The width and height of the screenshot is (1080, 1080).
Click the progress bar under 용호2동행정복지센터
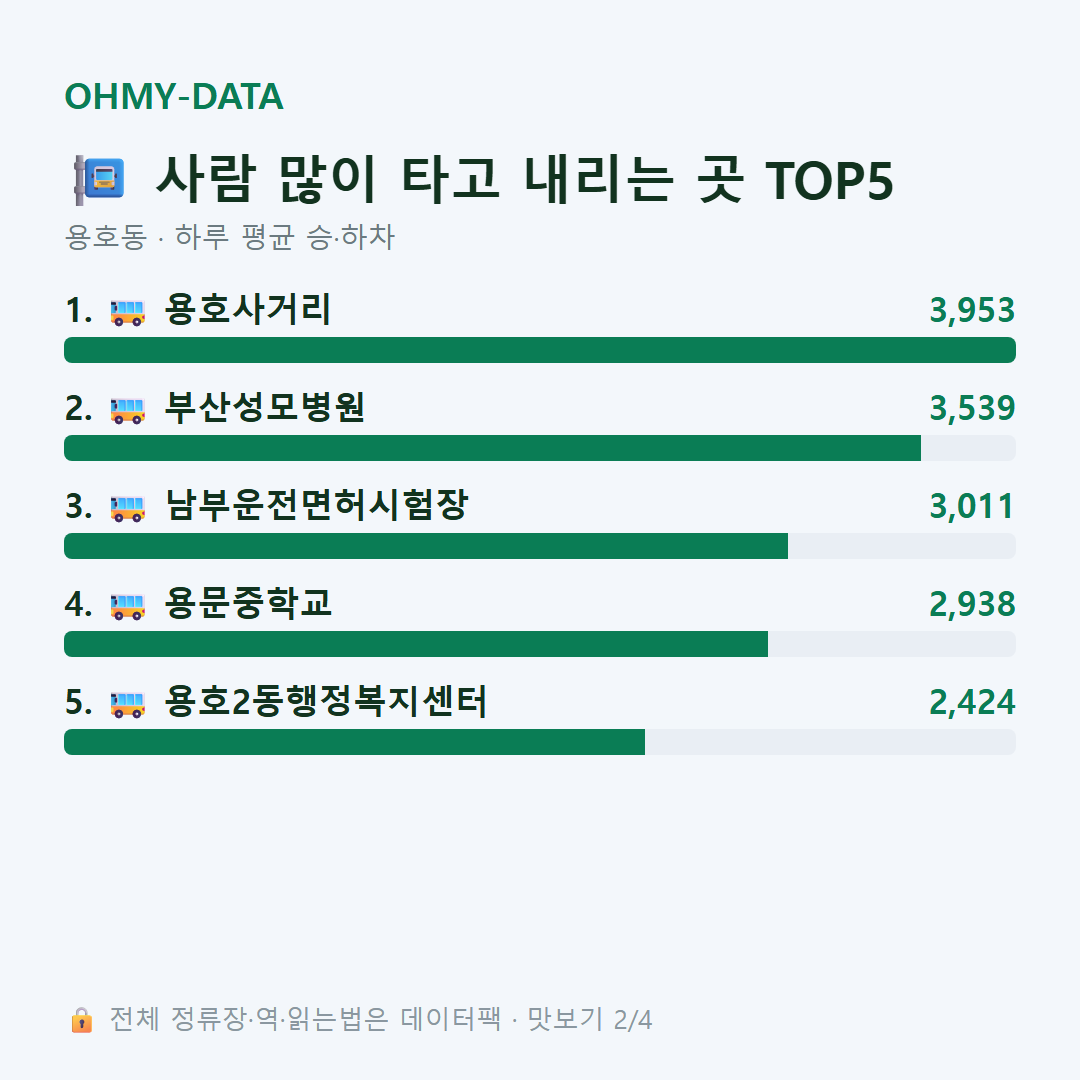point(540,742)
